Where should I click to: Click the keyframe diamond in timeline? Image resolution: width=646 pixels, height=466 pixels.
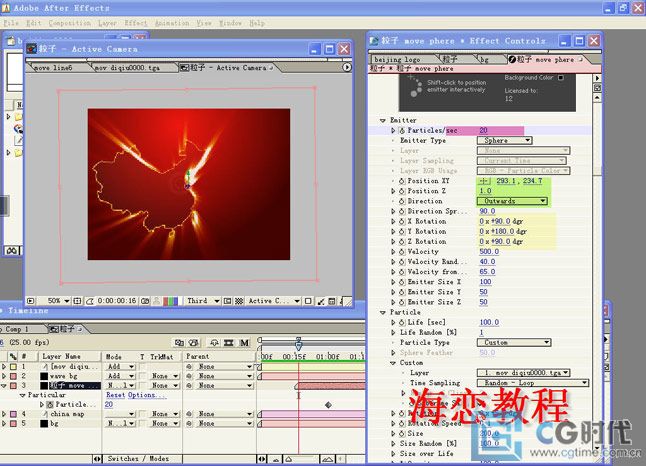[x=328, y=405]
